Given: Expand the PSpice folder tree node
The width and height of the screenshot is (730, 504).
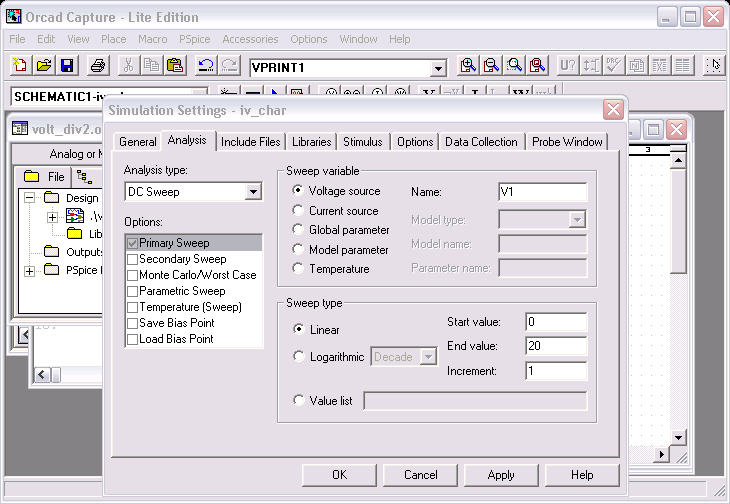Looking at the screenshot, I should click(30, 271).
